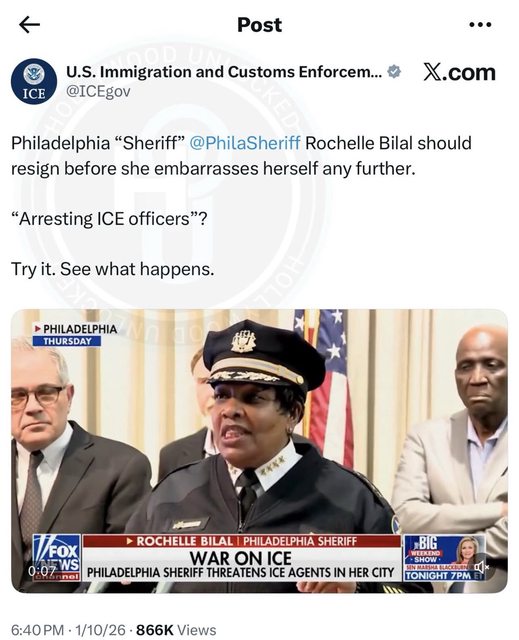
Task: Unmute the video with speaker icon
Action: (480, 567)
